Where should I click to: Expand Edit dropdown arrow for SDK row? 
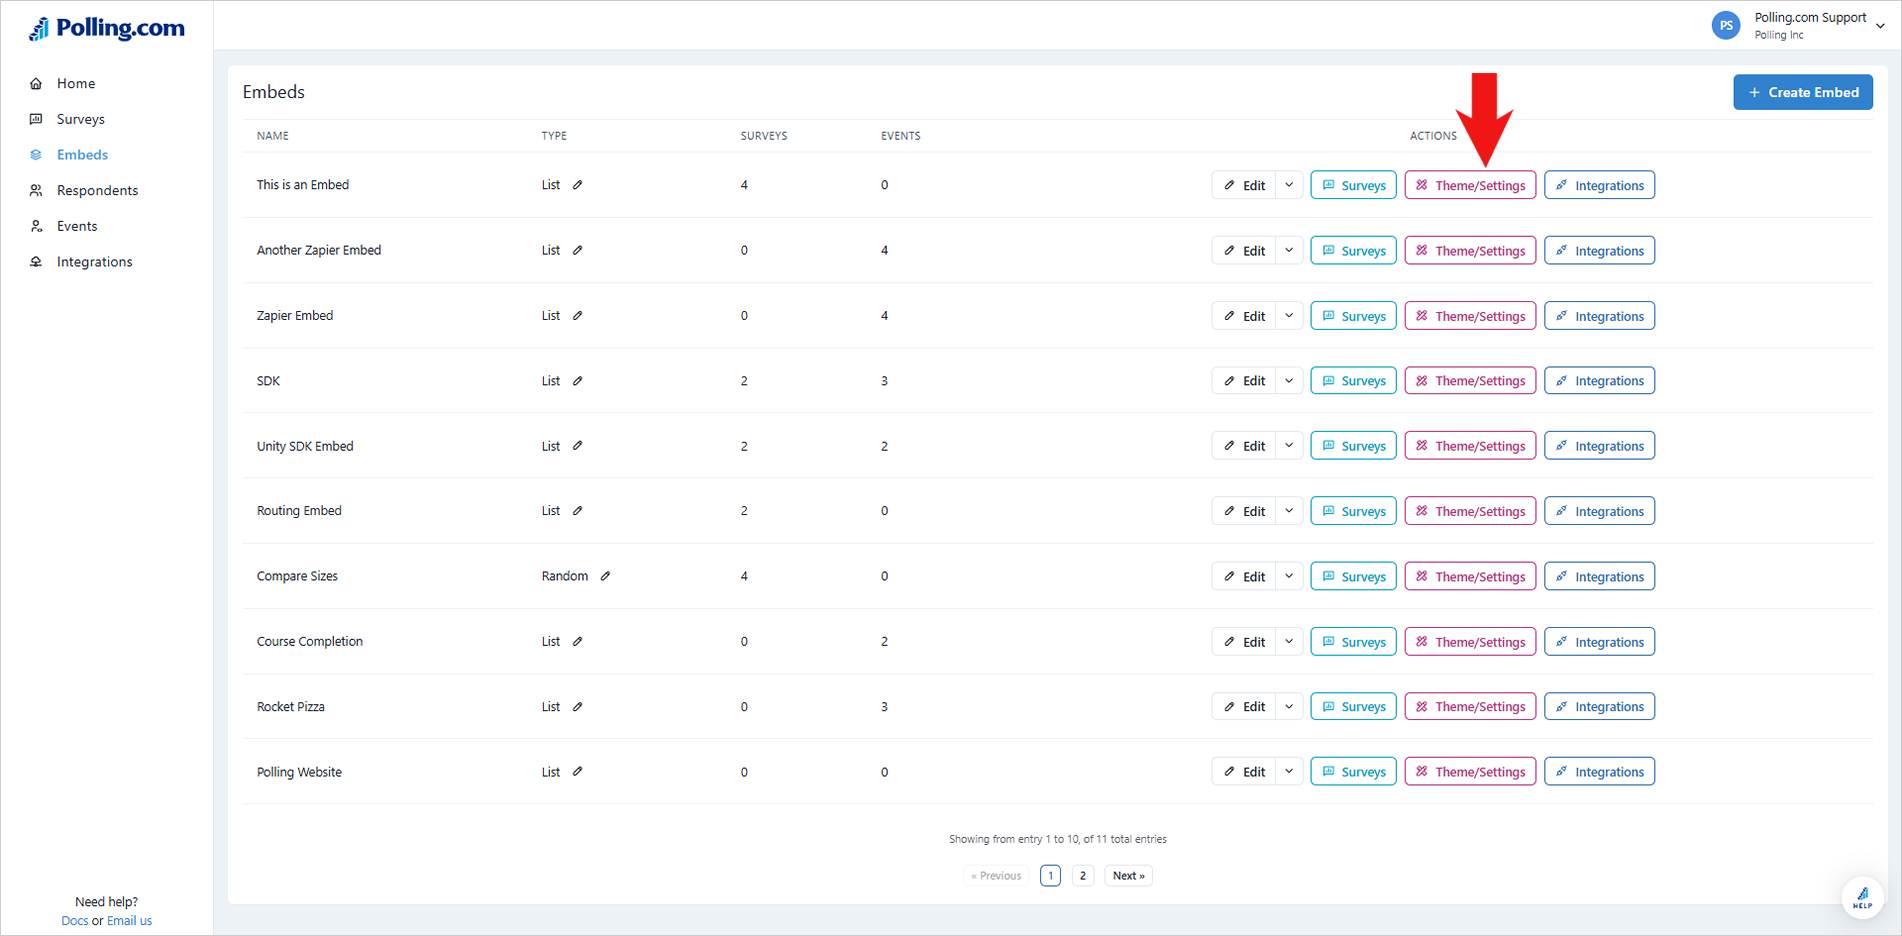click(1289, 381)
